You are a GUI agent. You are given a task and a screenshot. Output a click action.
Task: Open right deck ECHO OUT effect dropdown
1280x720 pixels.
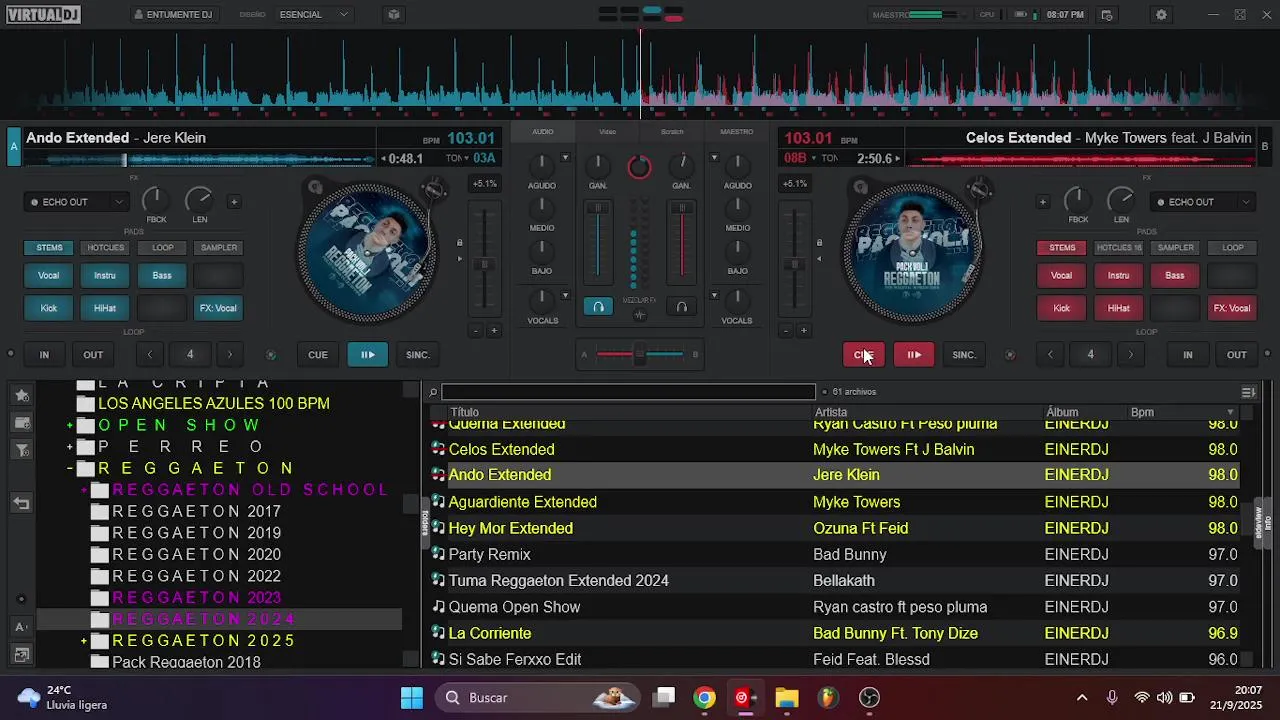pyautogui.click(x=1246, y=202)
